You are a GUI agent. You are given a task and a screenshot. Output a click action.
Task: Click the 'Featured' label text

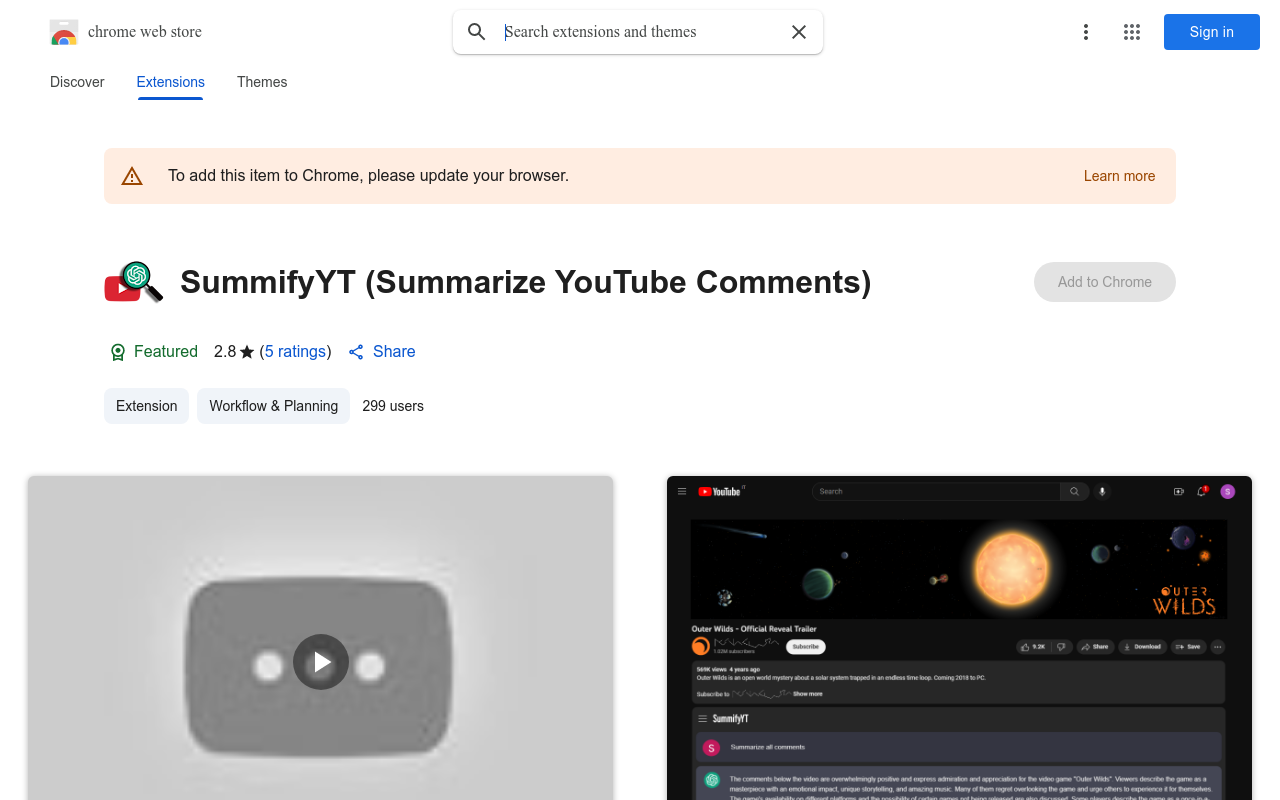tap(166, 352)
